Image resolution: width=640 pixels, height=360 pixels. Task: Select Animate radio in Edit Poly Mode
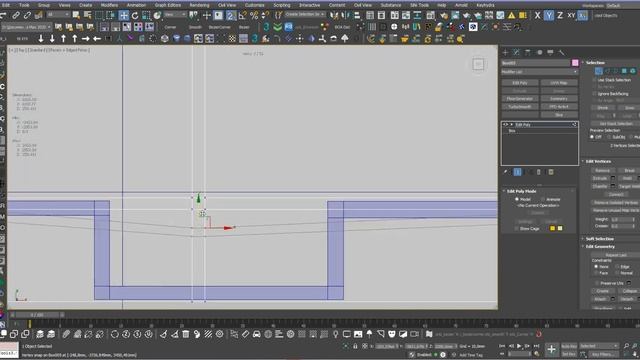point(542,199)
